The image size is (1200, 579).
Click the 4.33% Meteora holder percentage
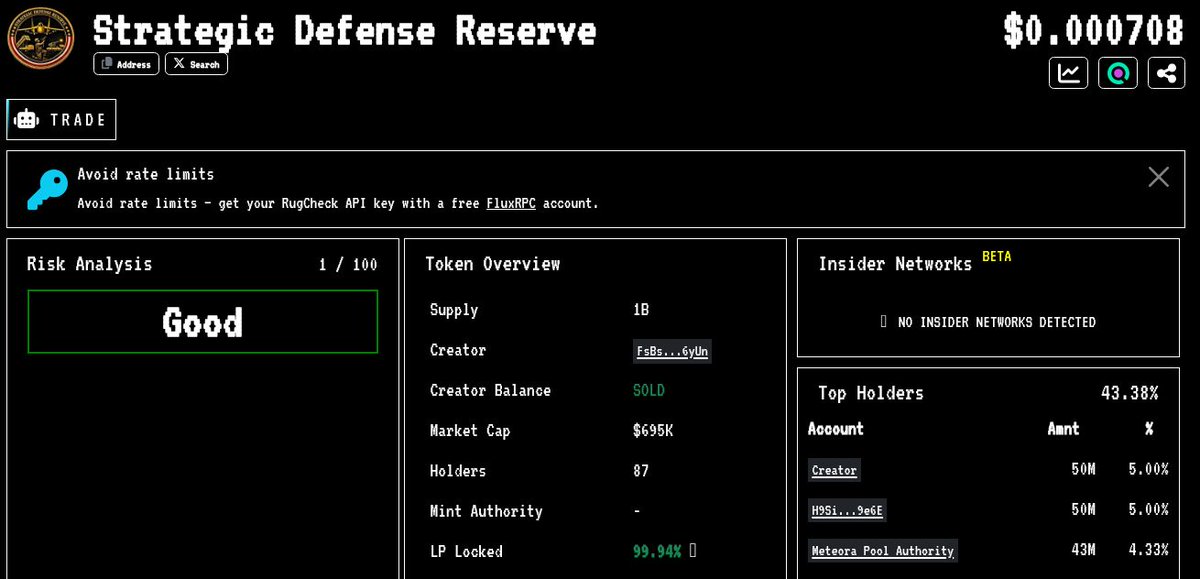pos(1148,550)
